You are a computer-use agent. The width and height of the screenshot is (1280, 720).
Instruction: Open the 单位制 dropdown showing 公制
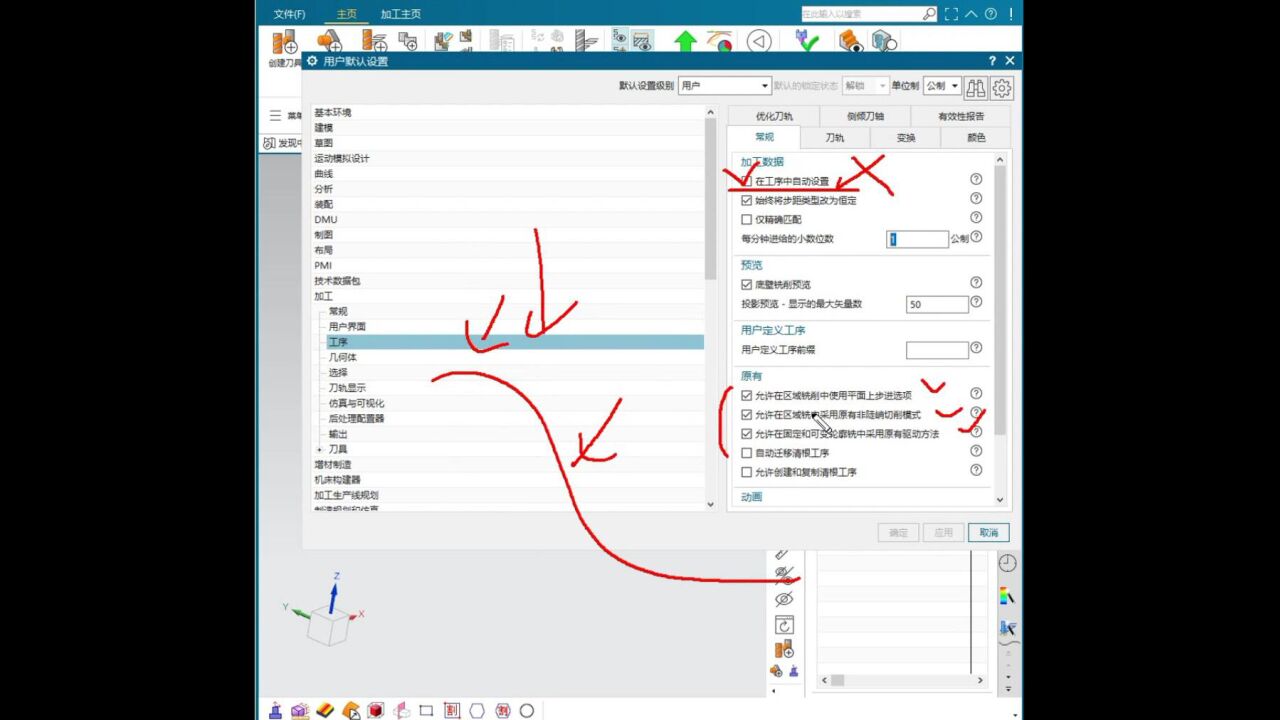pyautogui.click(x=942, y=86)
